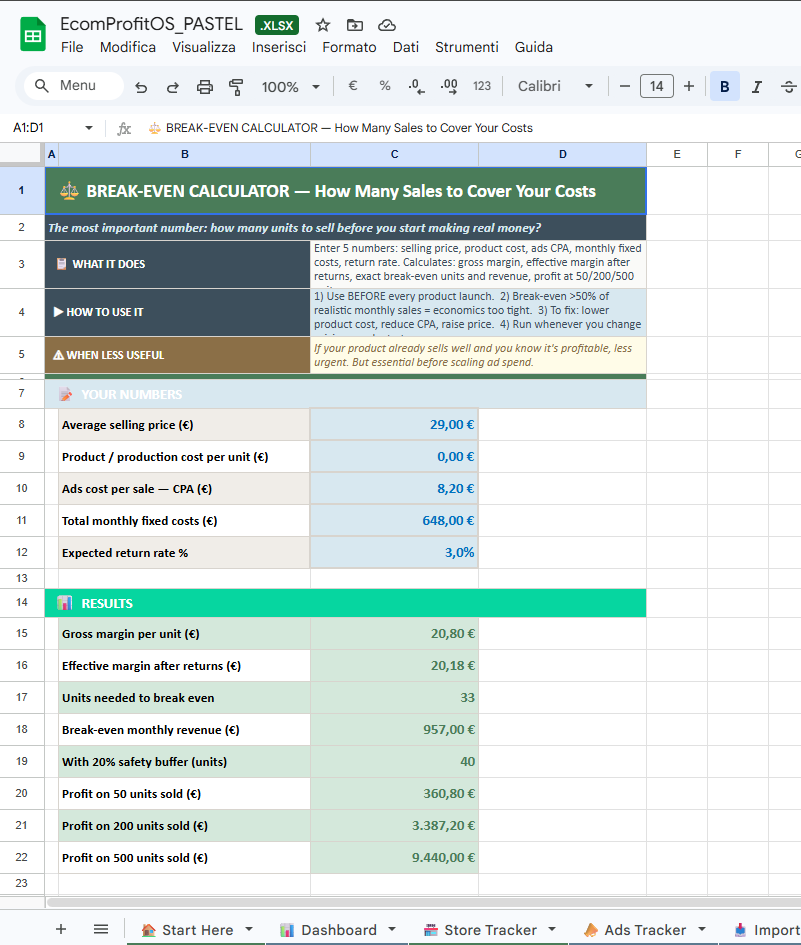Star the EcomProfitOS_PASTEL document
Screen dimensions: 801x945
[x=323, y=25]
